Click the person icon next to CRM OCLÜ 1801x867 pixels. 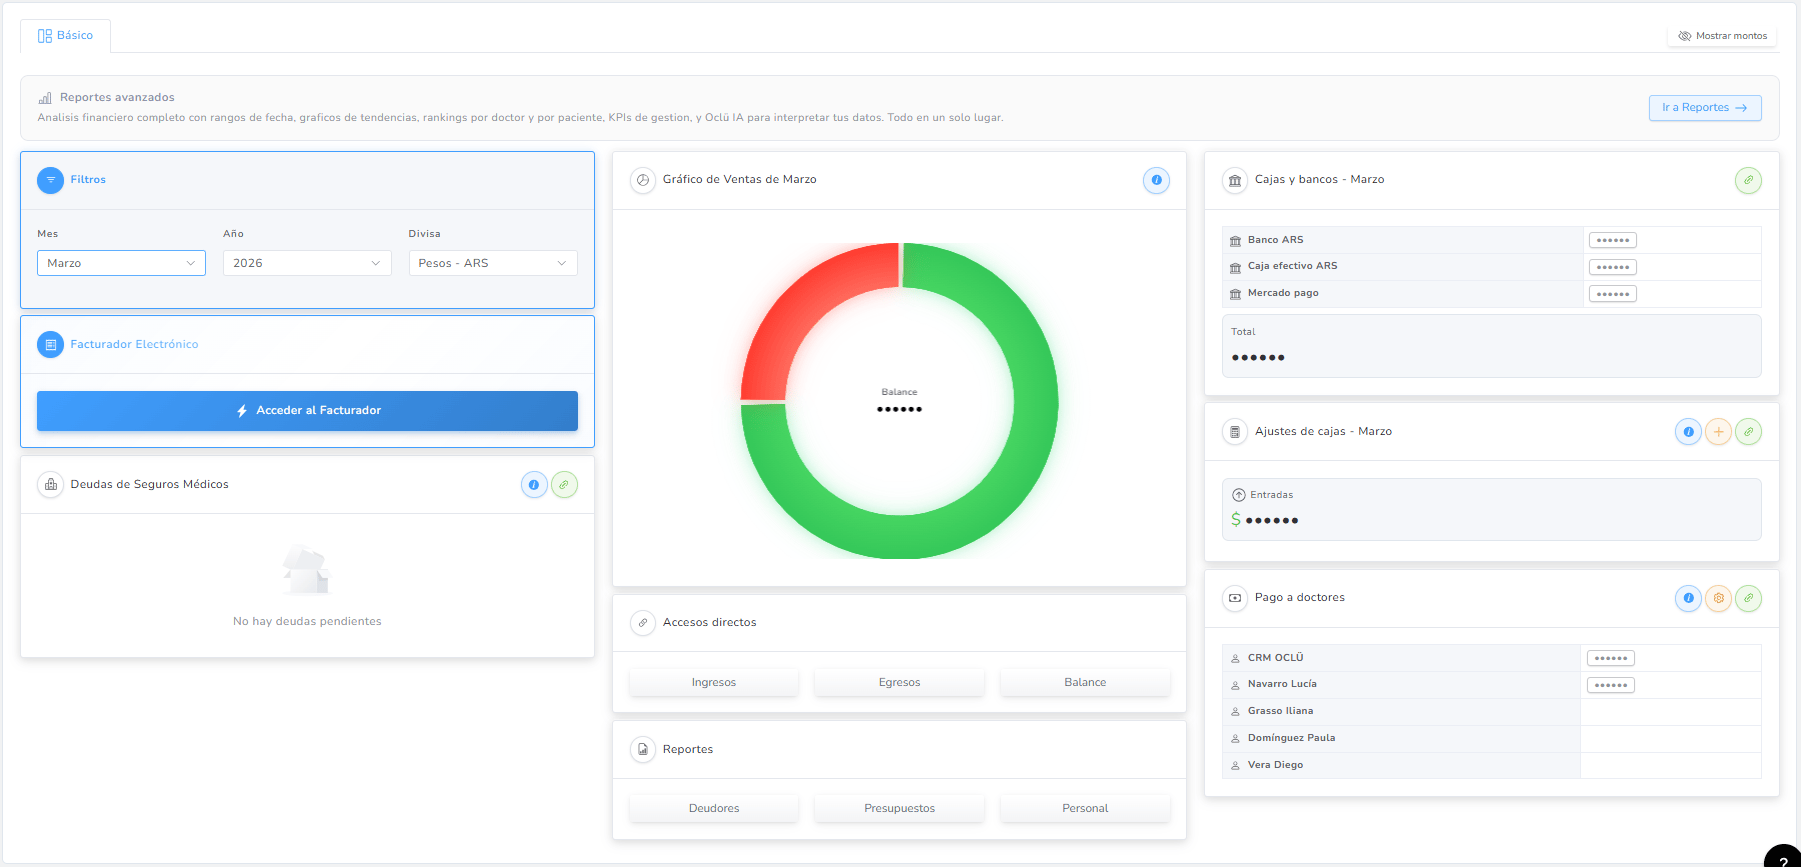point(1235,658)
